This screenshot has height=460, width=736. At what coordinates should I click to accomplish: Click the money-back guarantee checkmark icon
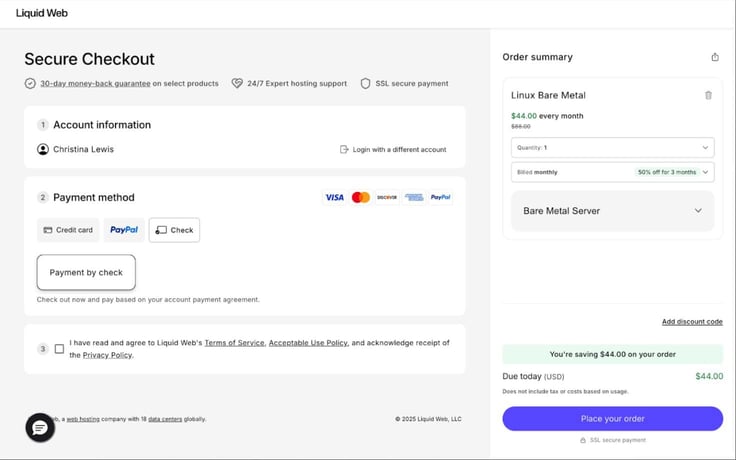pos(30,84)
